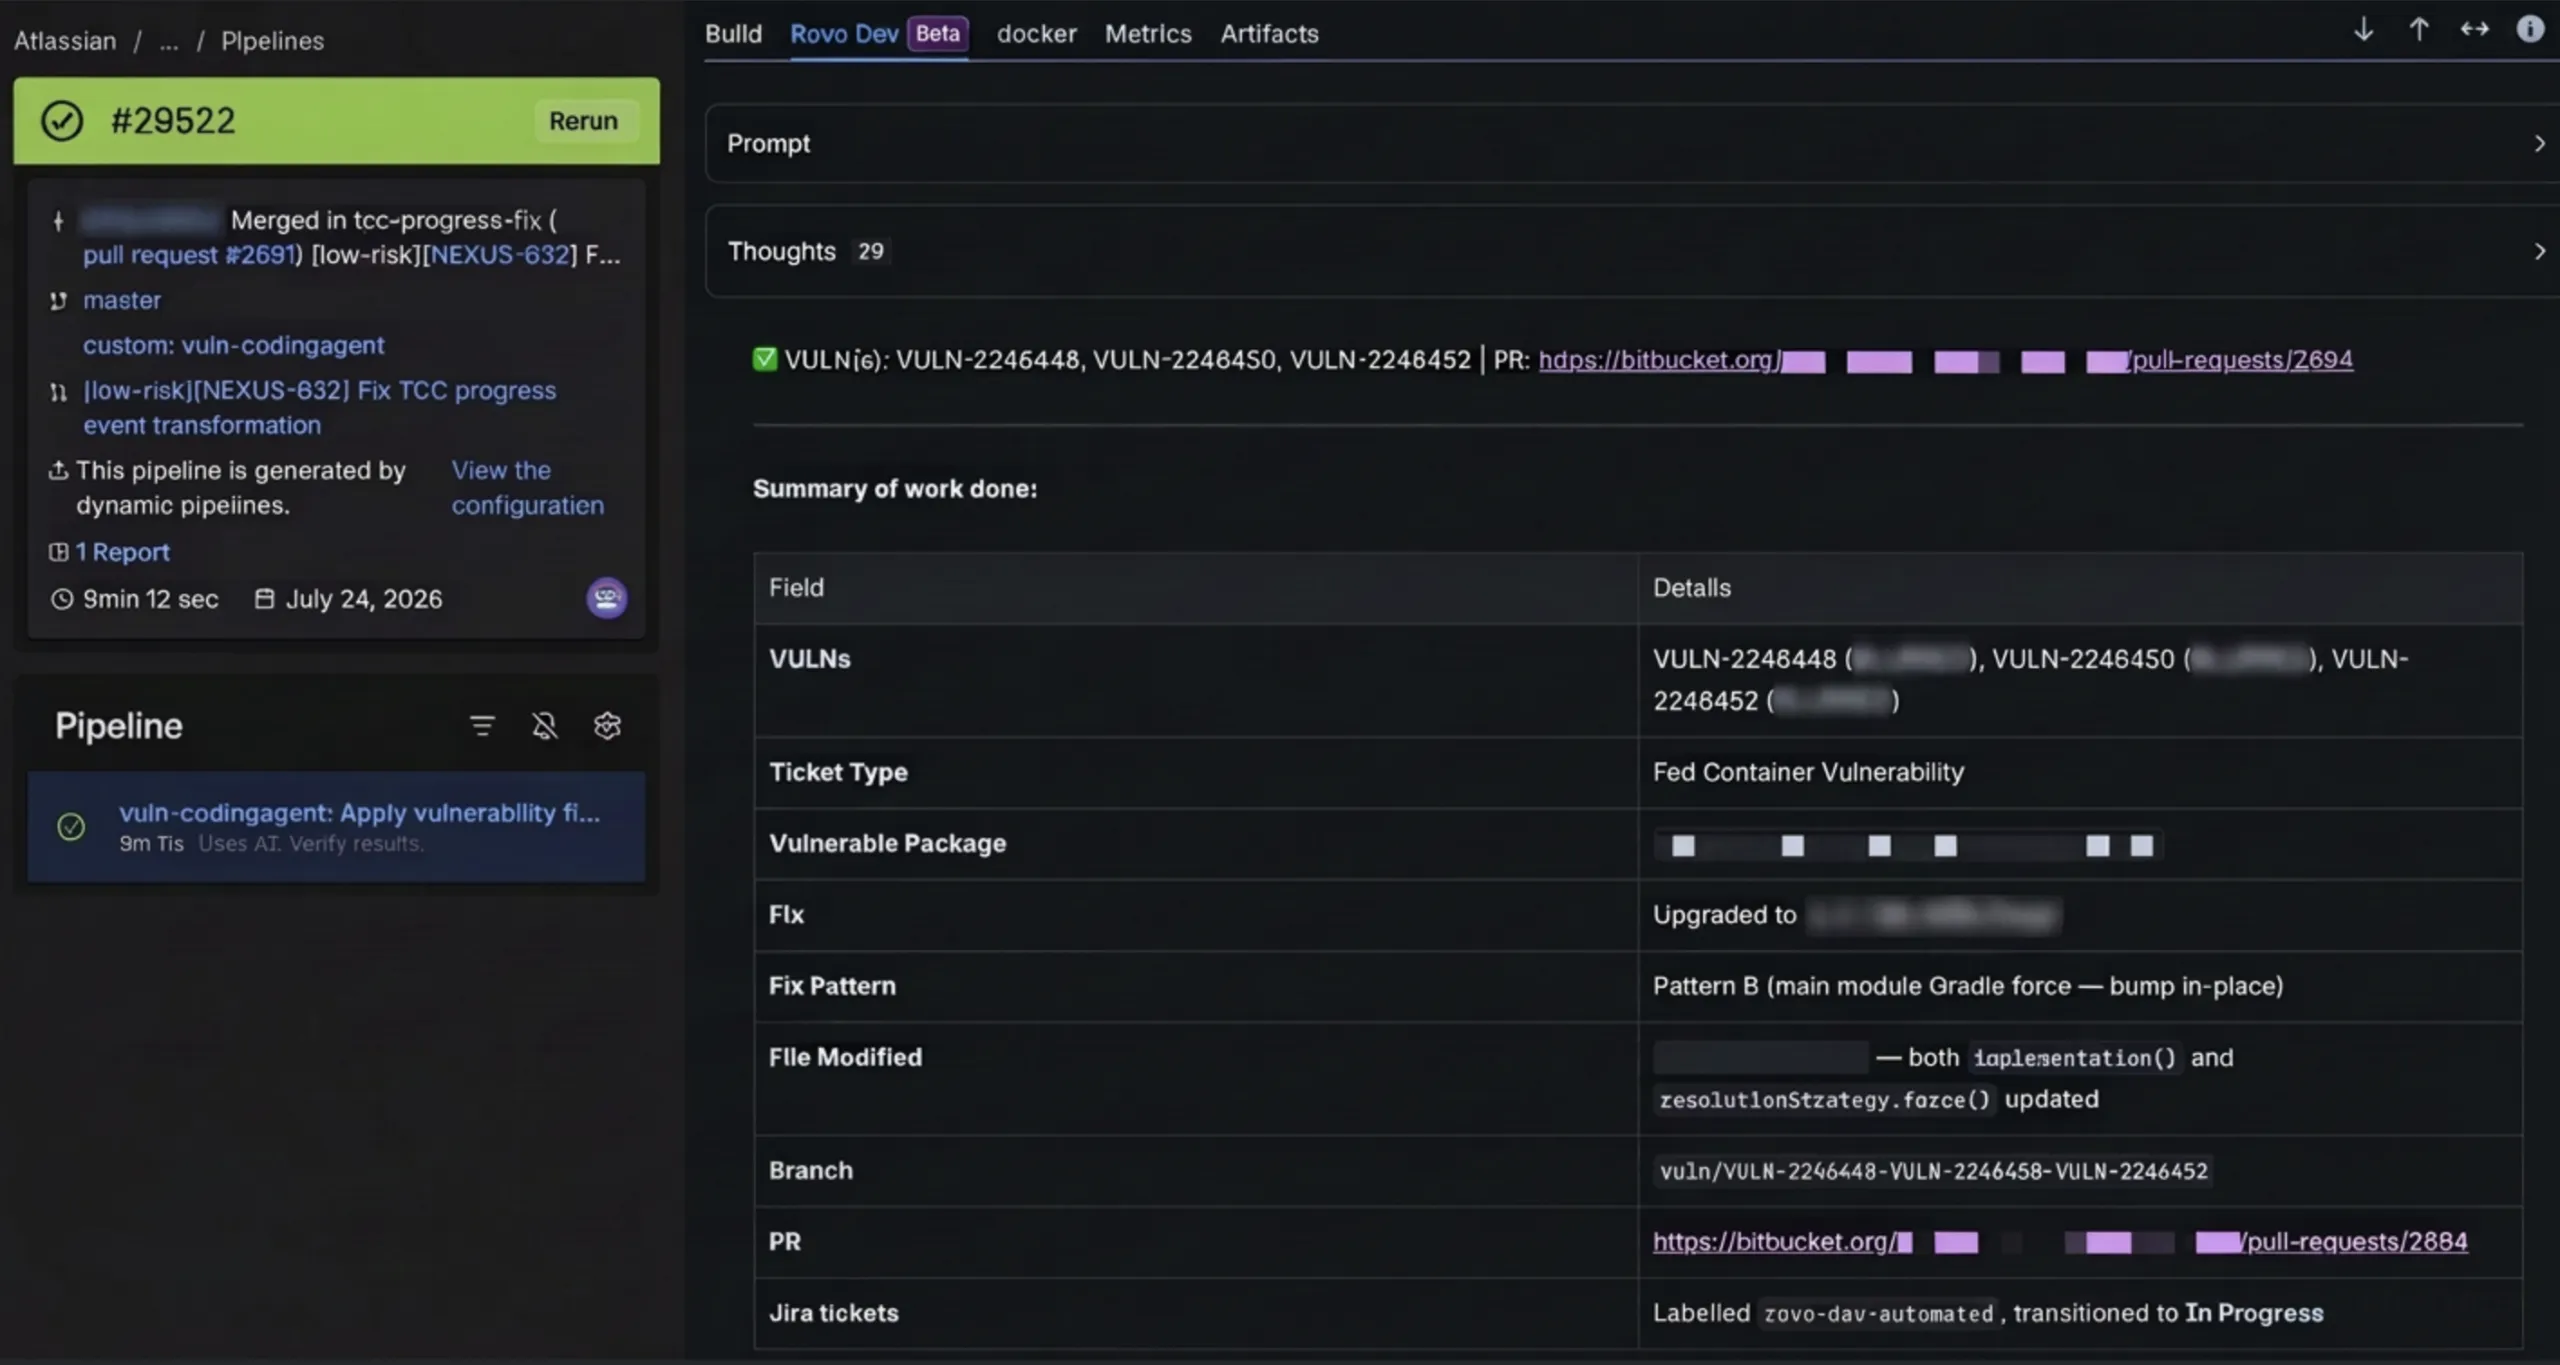Click the success checkmark icon beside #29522
Viewport: 2560px width, 1365px height.
coord(62,121)
